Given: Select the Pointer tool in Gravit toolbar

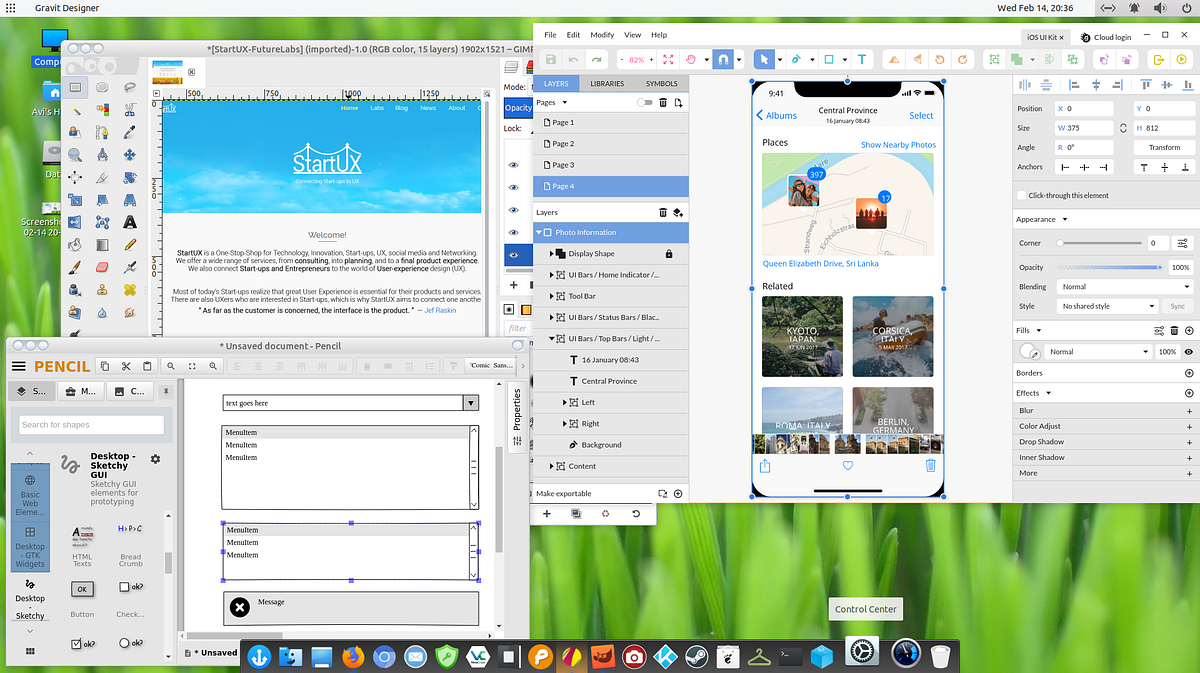Looking at the screenshot, I should click(764, 60).
